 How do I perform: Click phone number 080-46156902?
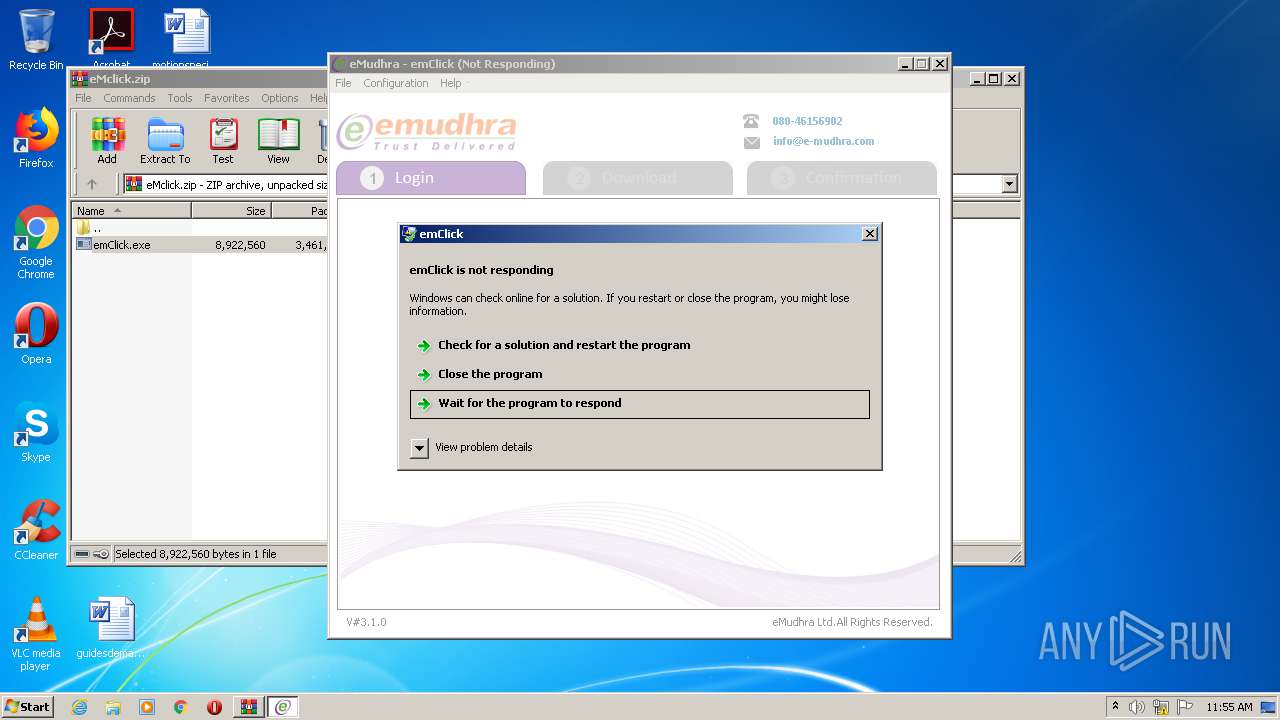pos(807,121)
